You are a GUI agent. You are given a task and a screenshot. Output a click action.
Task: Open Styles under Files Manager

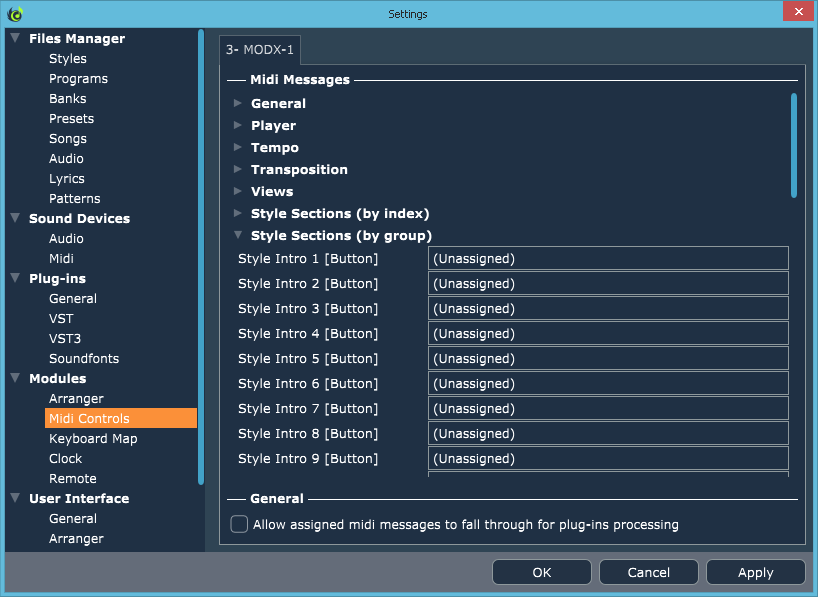tap(68, 58)
